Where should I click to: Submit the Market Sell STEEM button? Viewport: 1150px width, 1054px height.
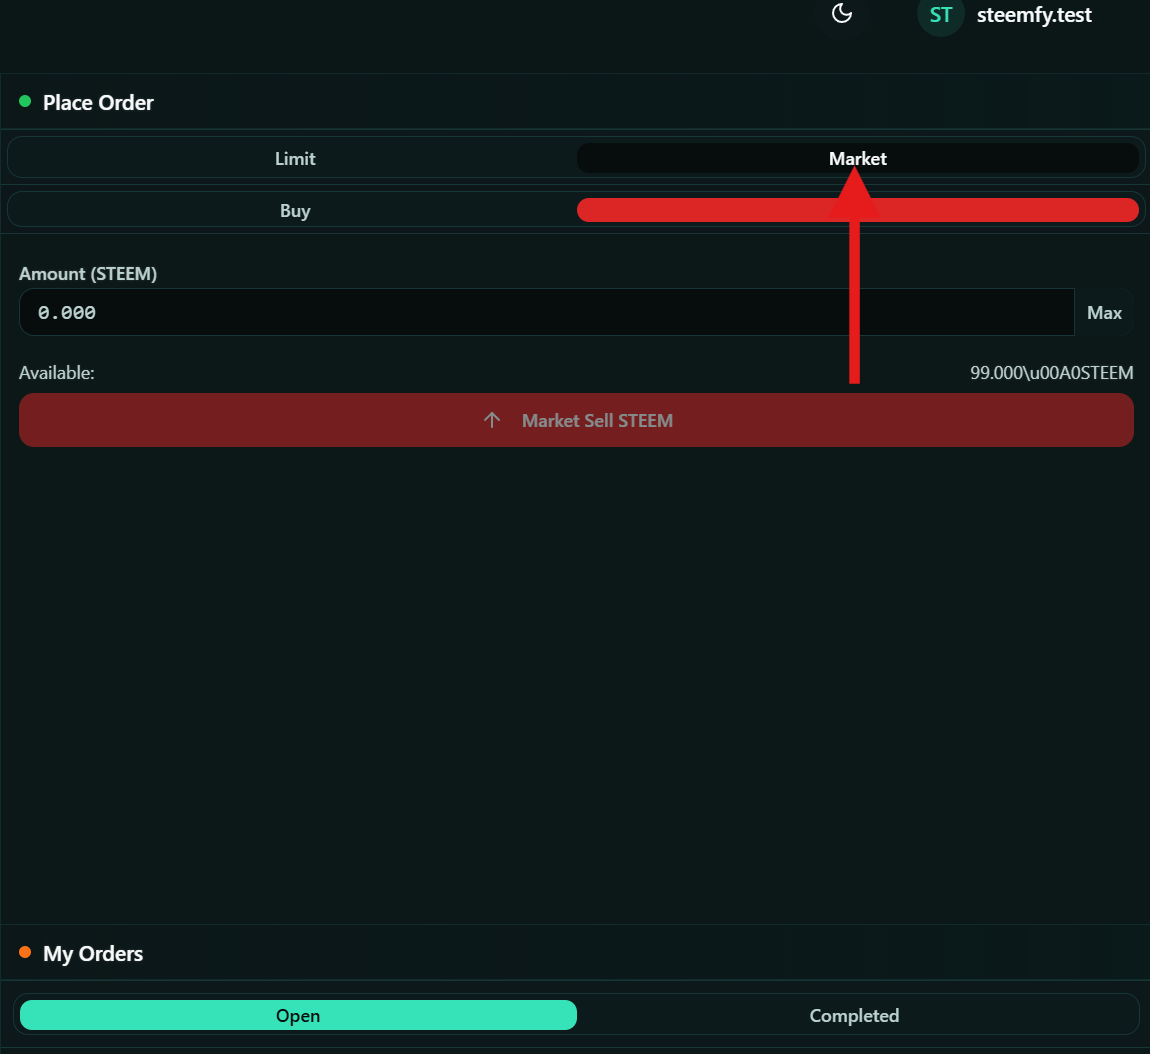(576, 420)
